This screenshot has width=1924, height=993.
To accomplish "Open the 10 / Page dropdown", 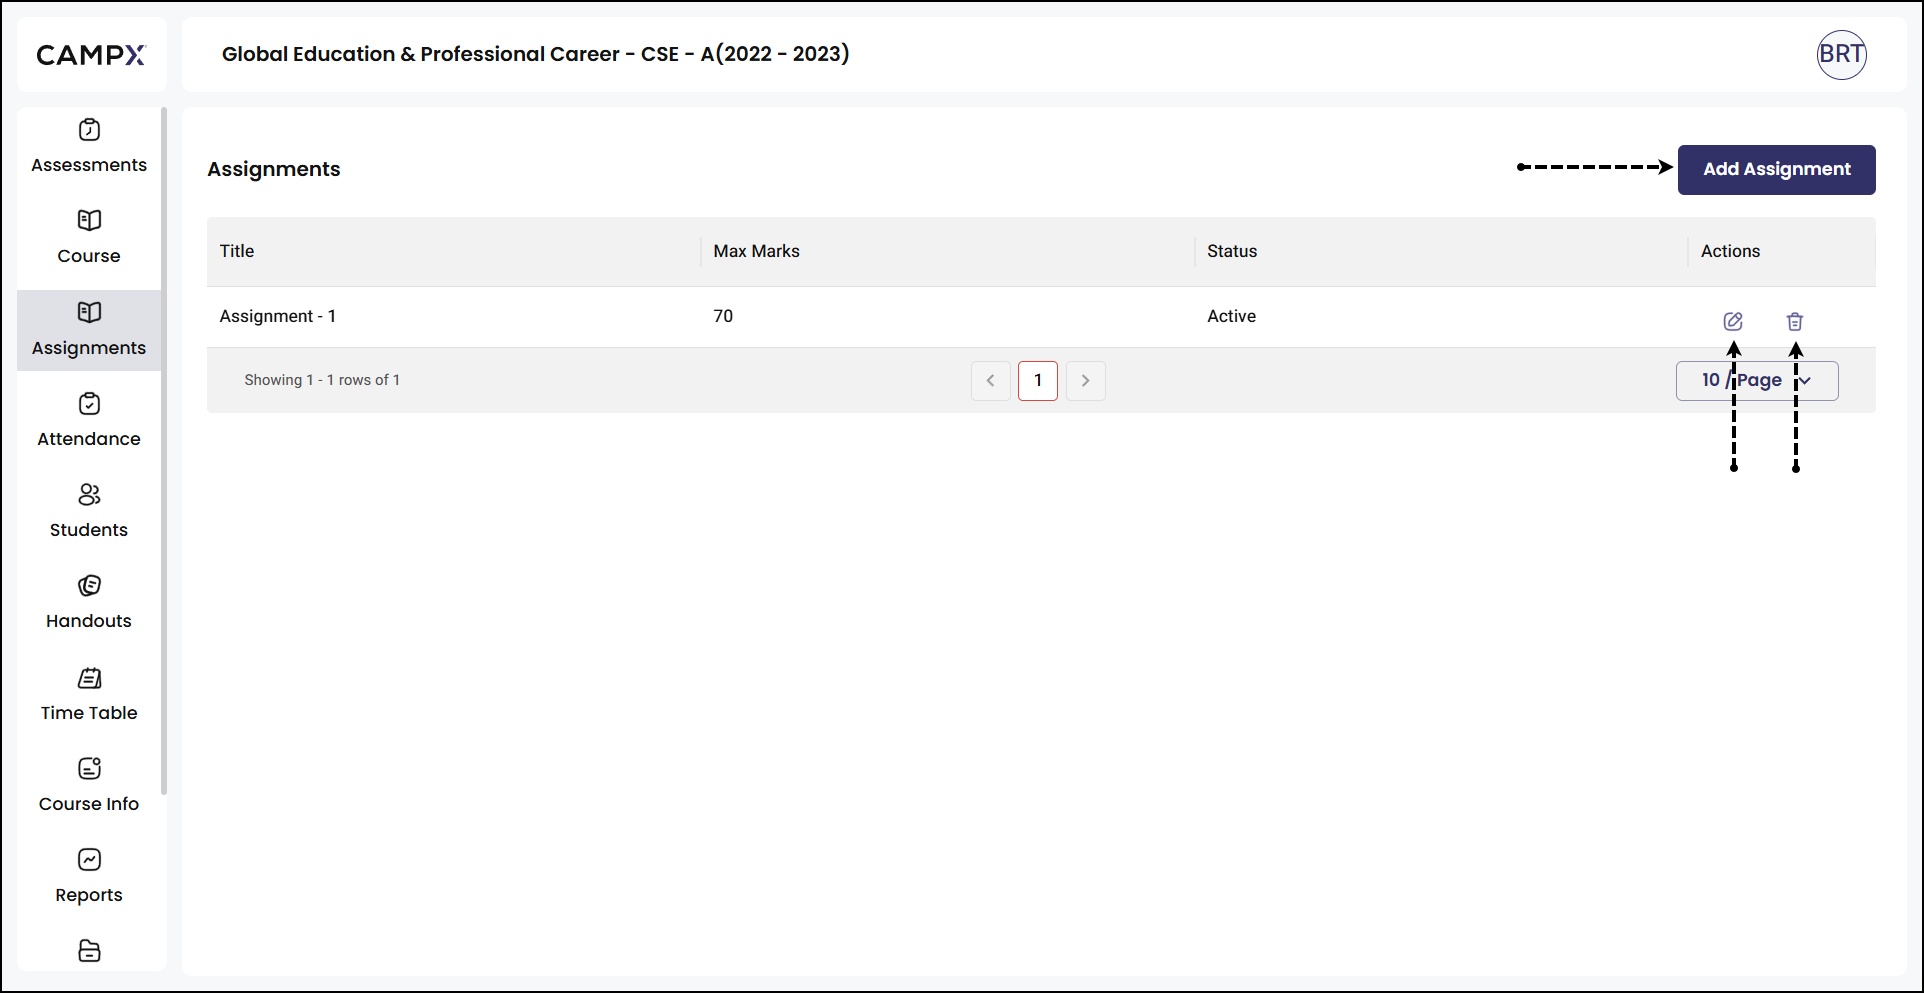I will (x=1757, y=381).
